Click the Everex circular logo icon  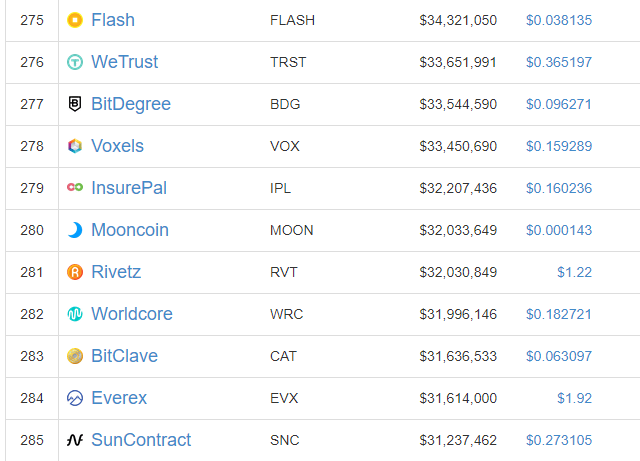[75, 398]
